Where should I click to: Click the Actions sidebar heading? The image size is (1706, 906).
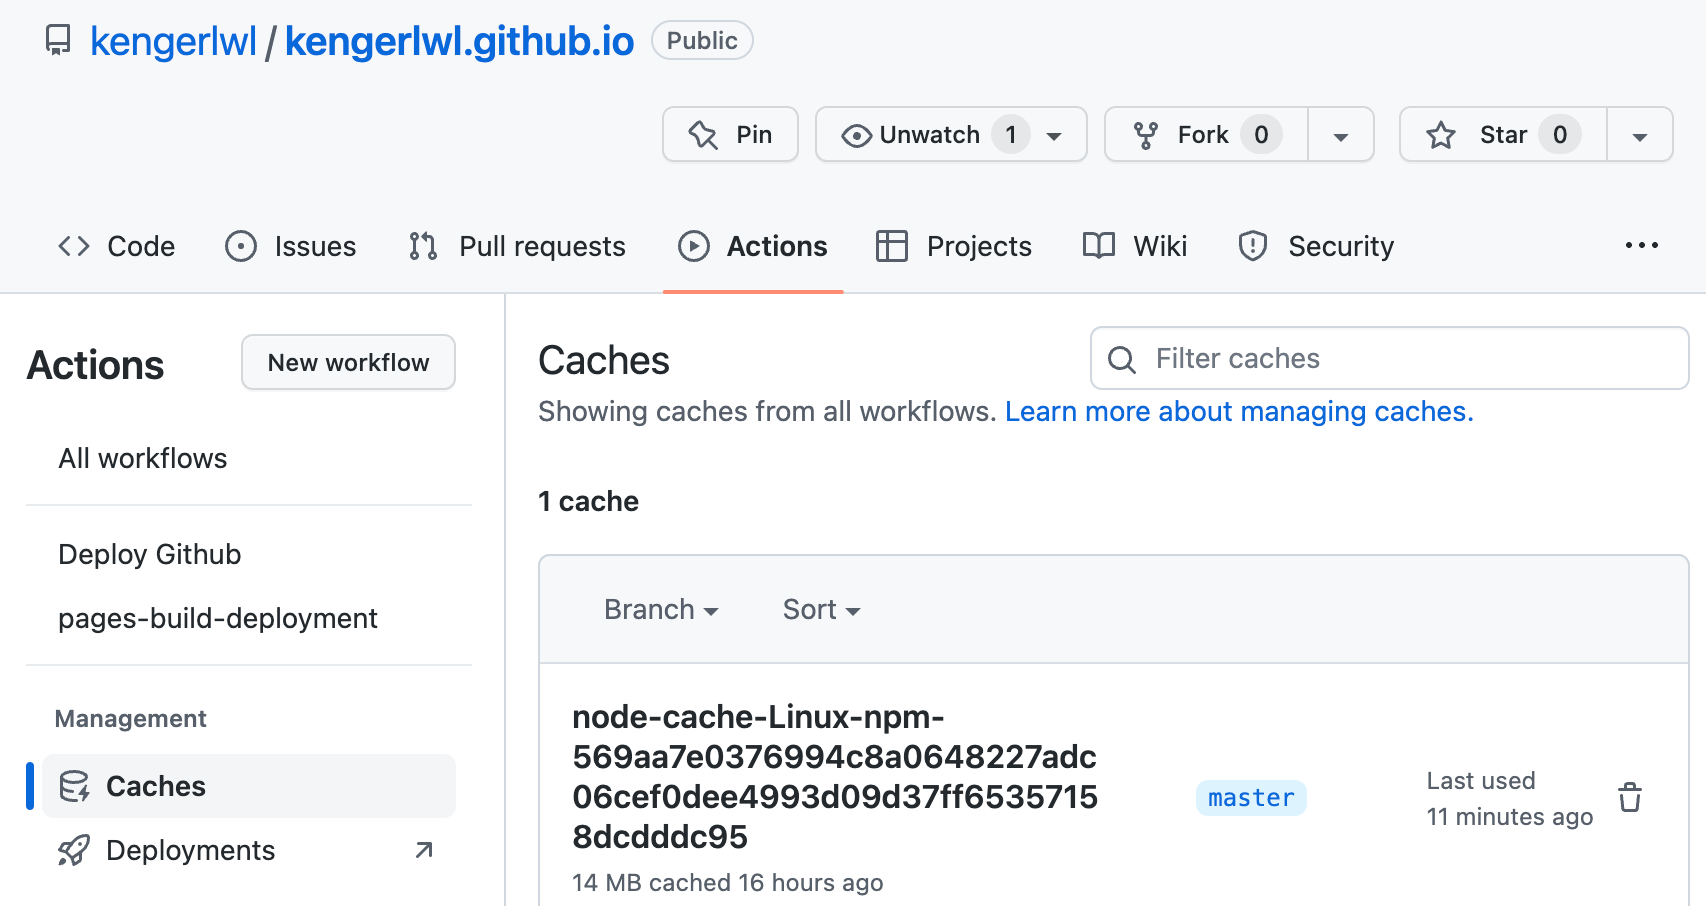point(95,365)
